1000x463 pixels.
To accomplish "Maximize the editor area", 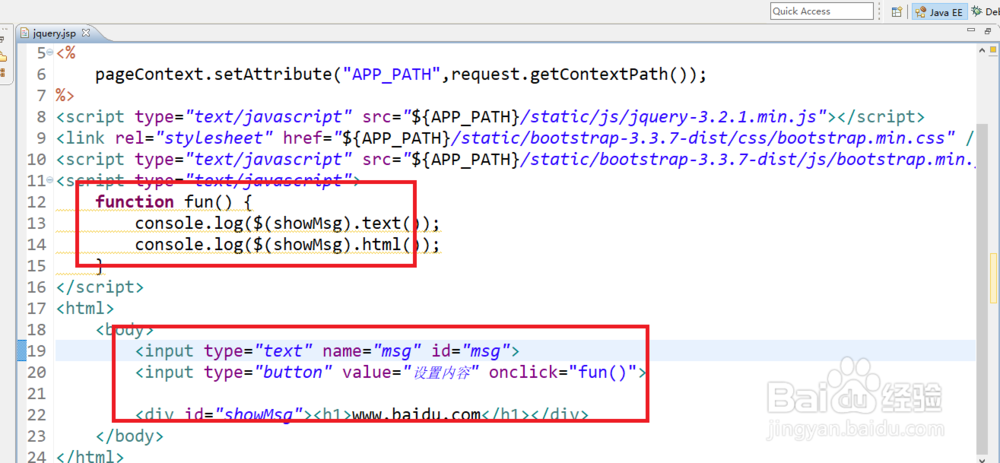I will [x=989, y=31].
